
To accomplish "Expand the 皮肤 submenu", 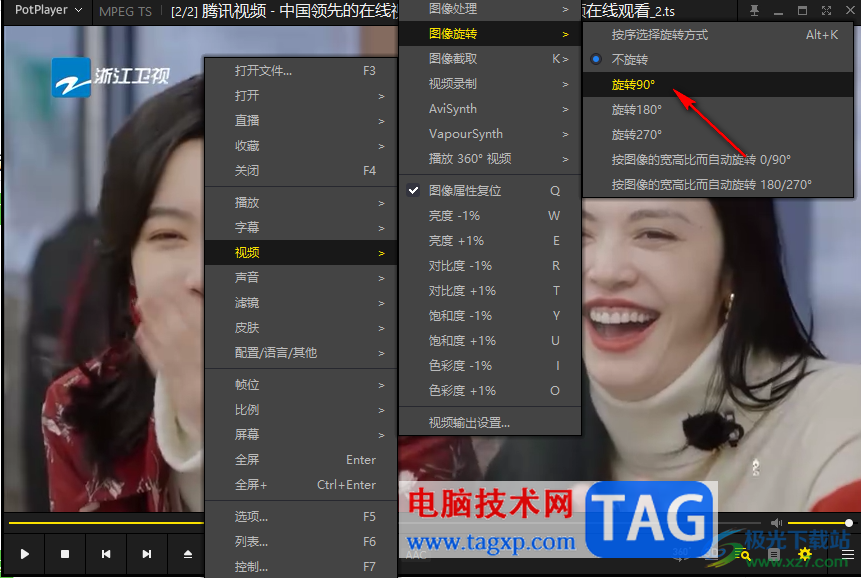I will click(x=301, y=328).
